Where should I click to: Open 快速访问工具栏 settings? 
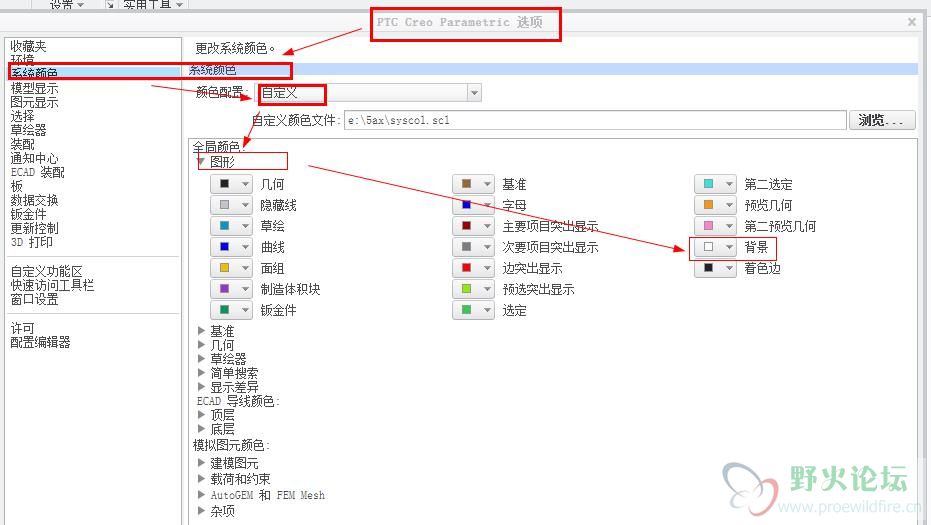tap(52, 285)
